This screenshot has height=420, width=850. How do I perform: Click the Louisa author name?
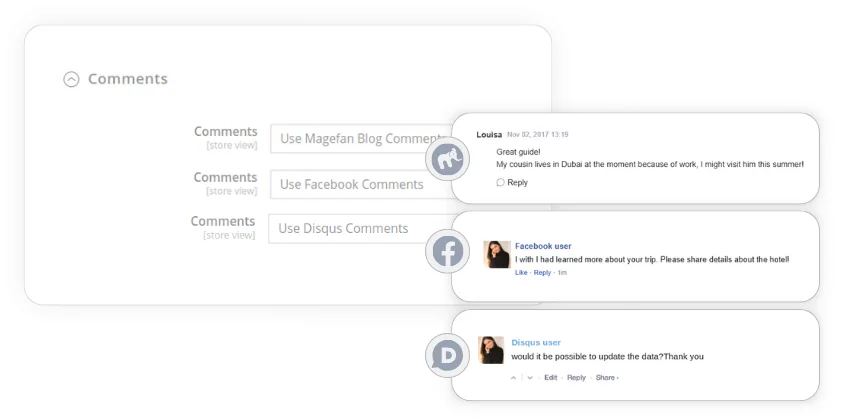click(489, 134)
